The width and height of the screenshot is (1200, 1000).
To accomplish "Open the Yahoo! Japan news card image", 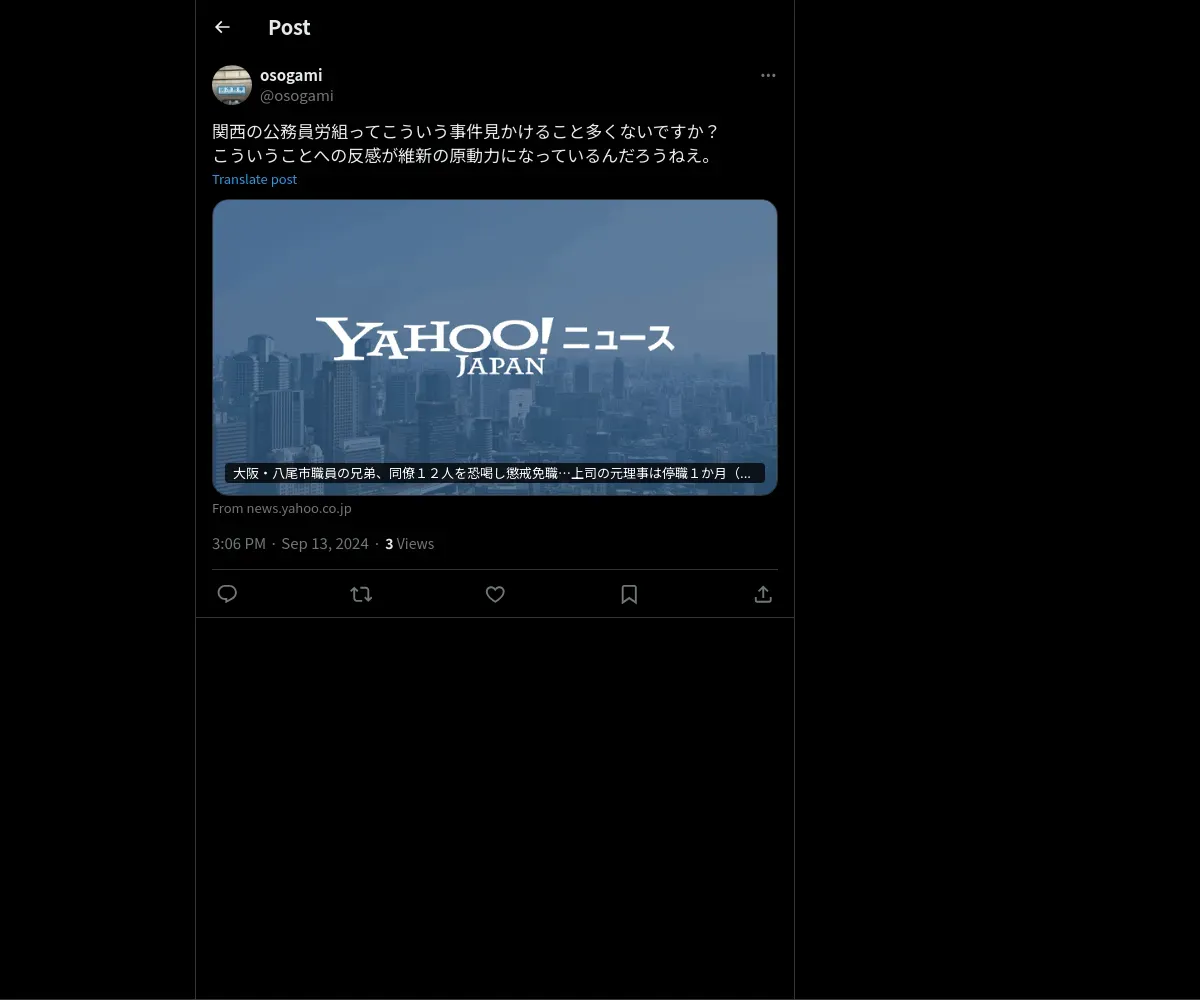I will click(x=495, y=347).
